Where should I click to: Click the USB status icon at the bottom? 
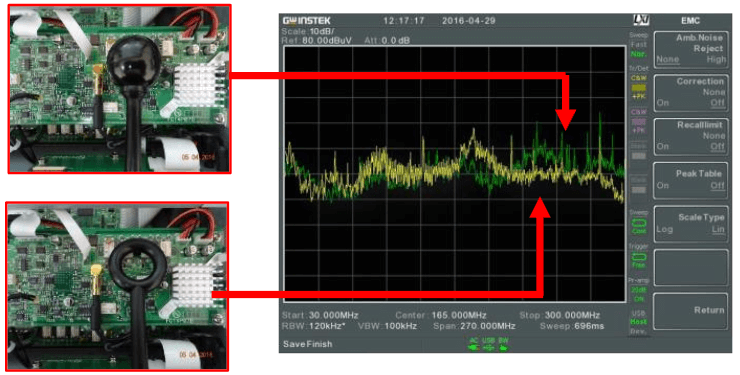pyautogui.click(x=488, y=344)
